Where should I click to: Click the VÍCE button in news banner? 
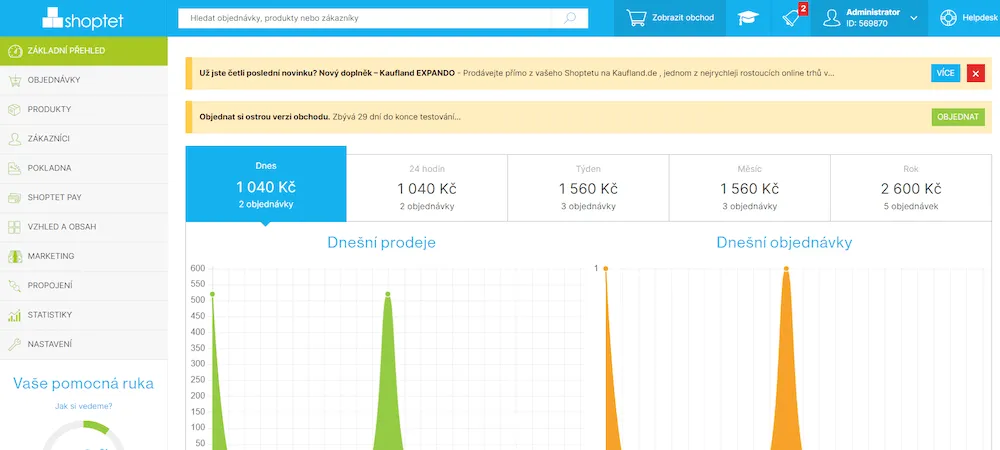coord(945,73)
